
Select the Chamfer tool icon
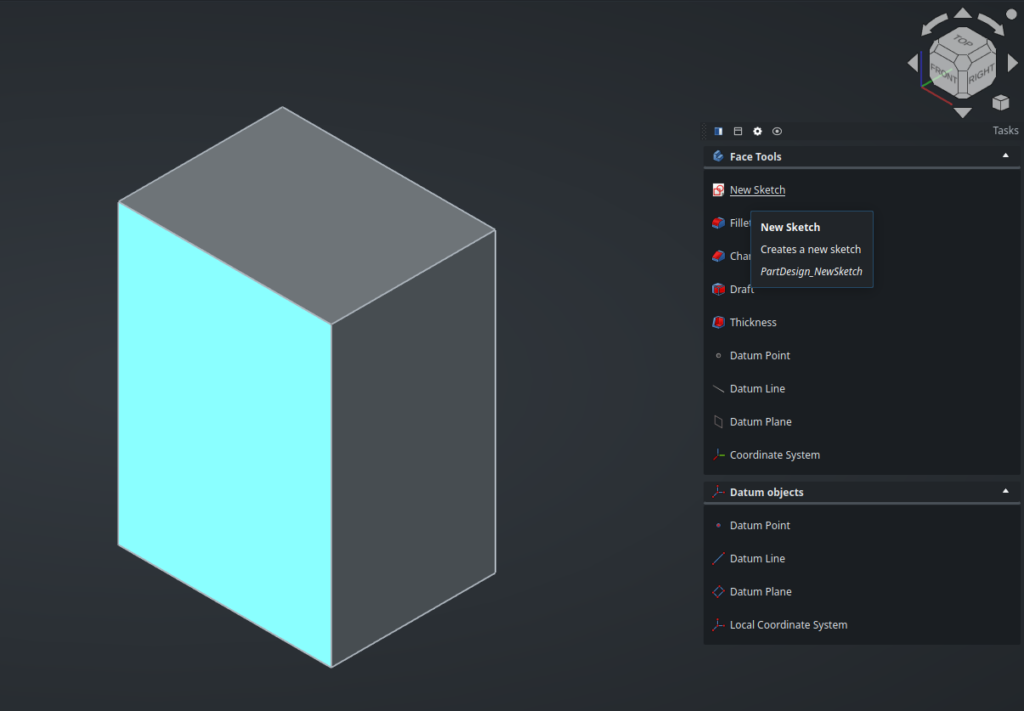tap(718, 256)
